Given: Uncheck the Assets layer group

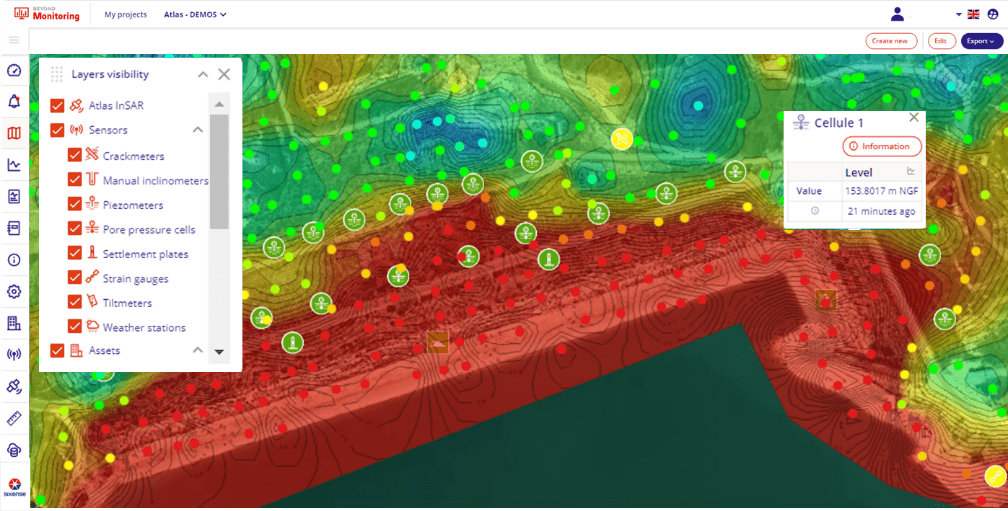Looking at the screenshot, I should click(57, 350).
